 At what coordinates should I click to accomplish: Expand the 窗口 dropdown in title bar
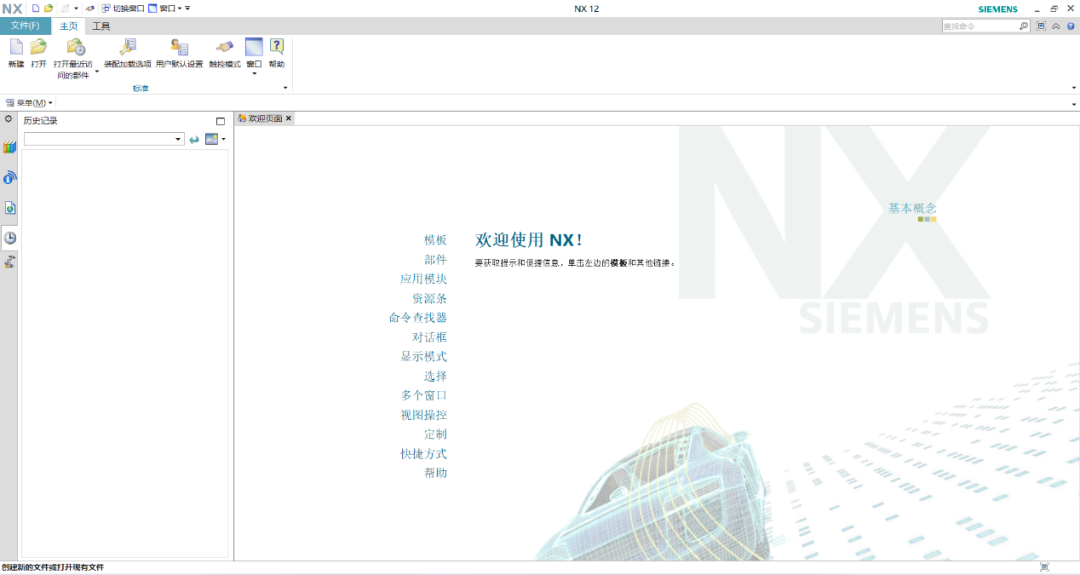pyautogui.click(x=180, y=8)
